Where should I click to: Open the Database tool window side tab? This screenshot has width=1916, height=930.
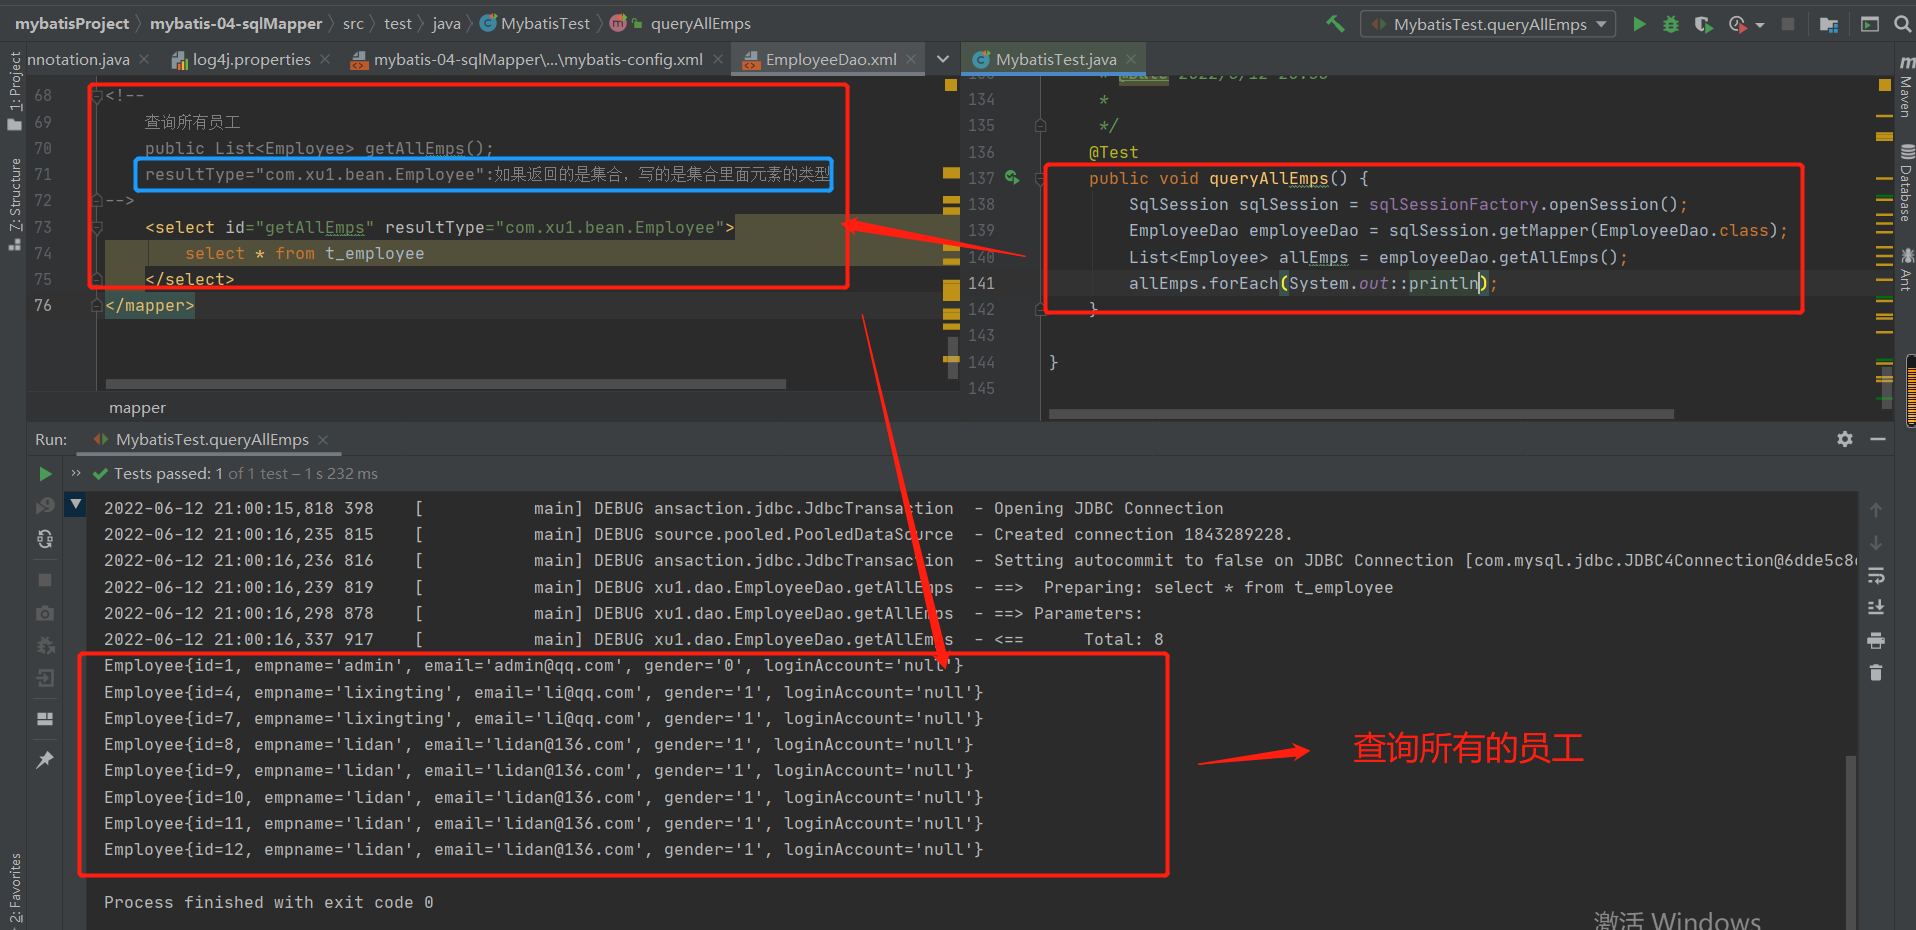(1906, 184)
